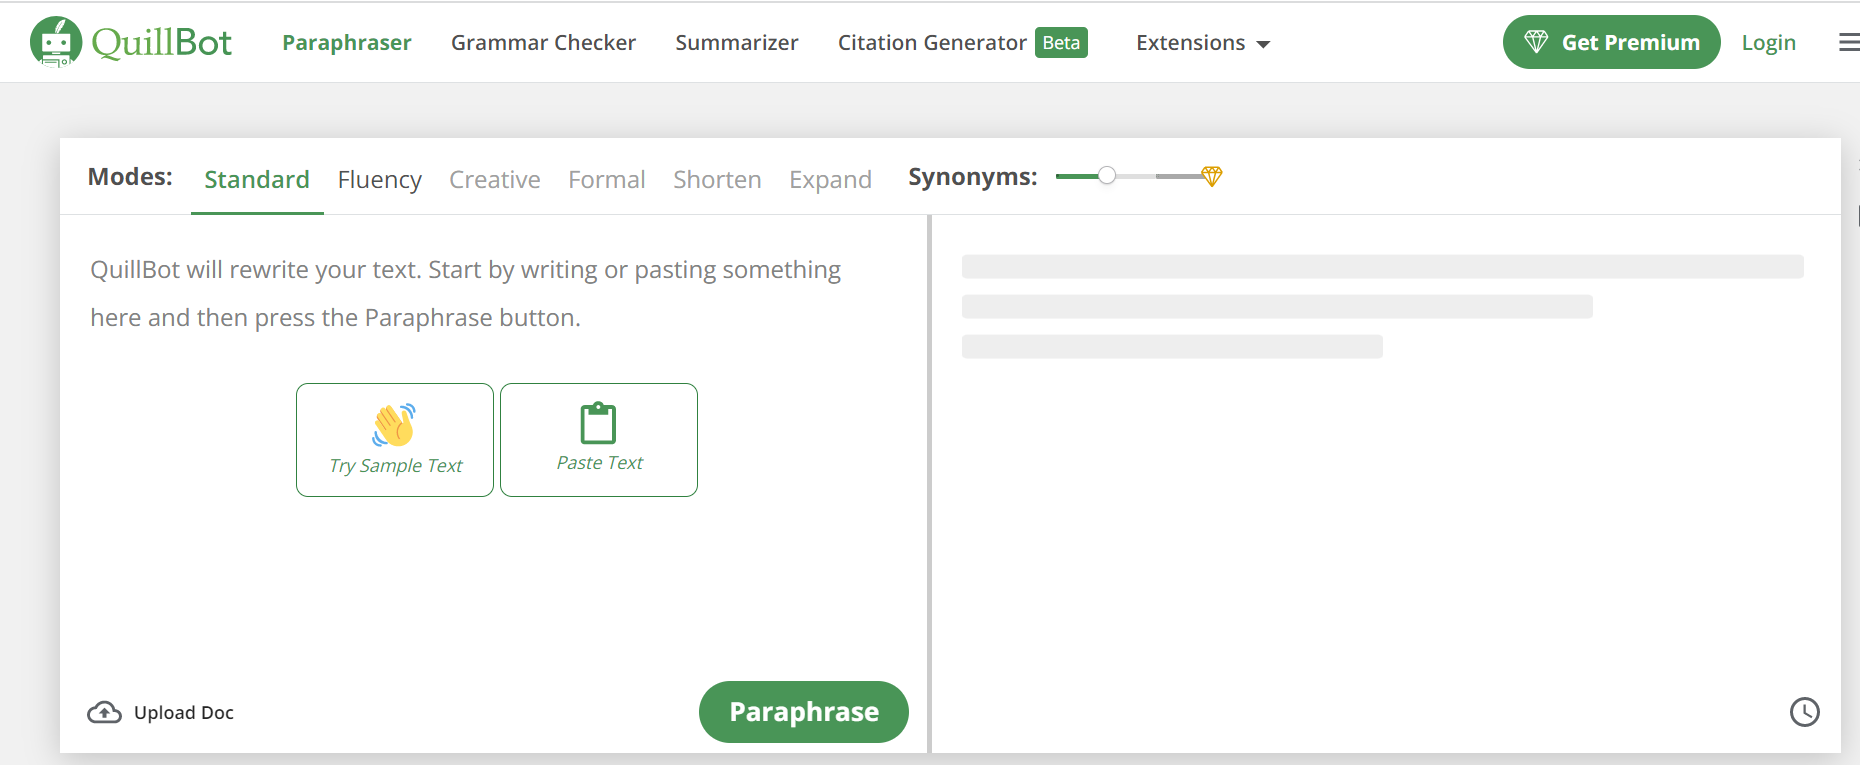Click the QuillBot robot logo icon
The height and width of the screenshot is (765, 1860).
click(56, 42)
